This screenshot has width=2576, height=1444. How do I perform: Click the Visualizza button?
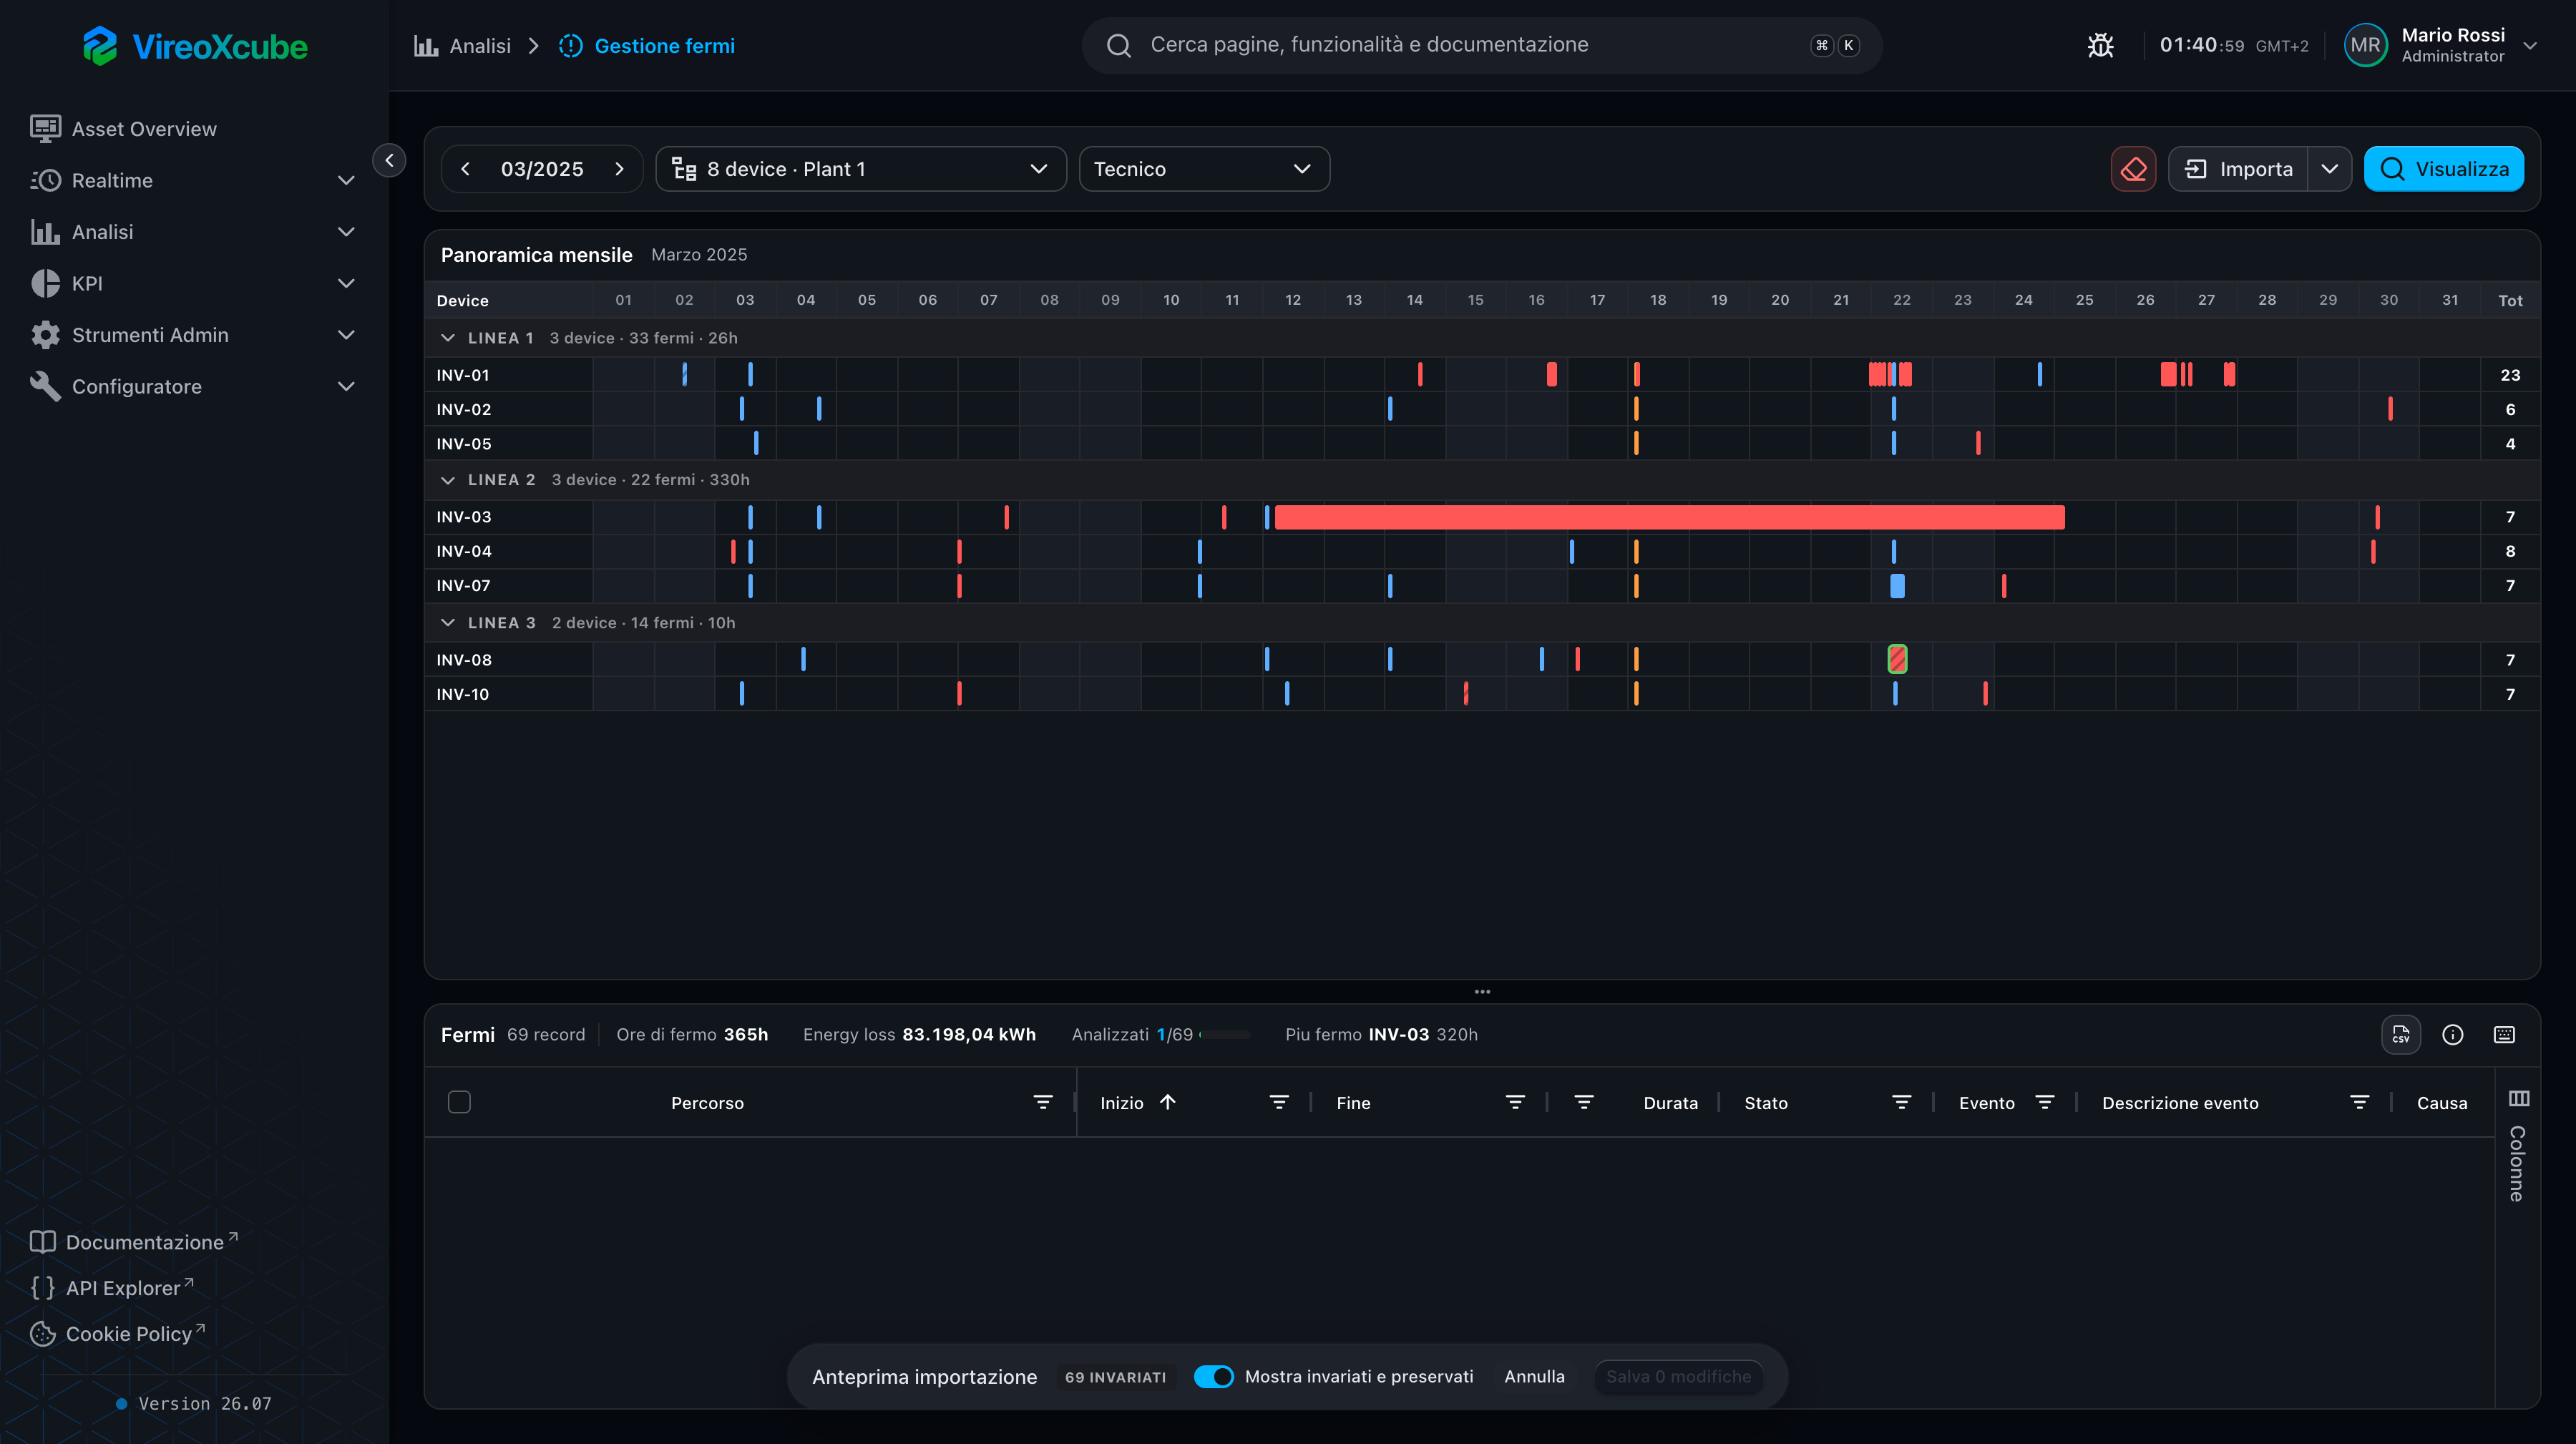2444,169
